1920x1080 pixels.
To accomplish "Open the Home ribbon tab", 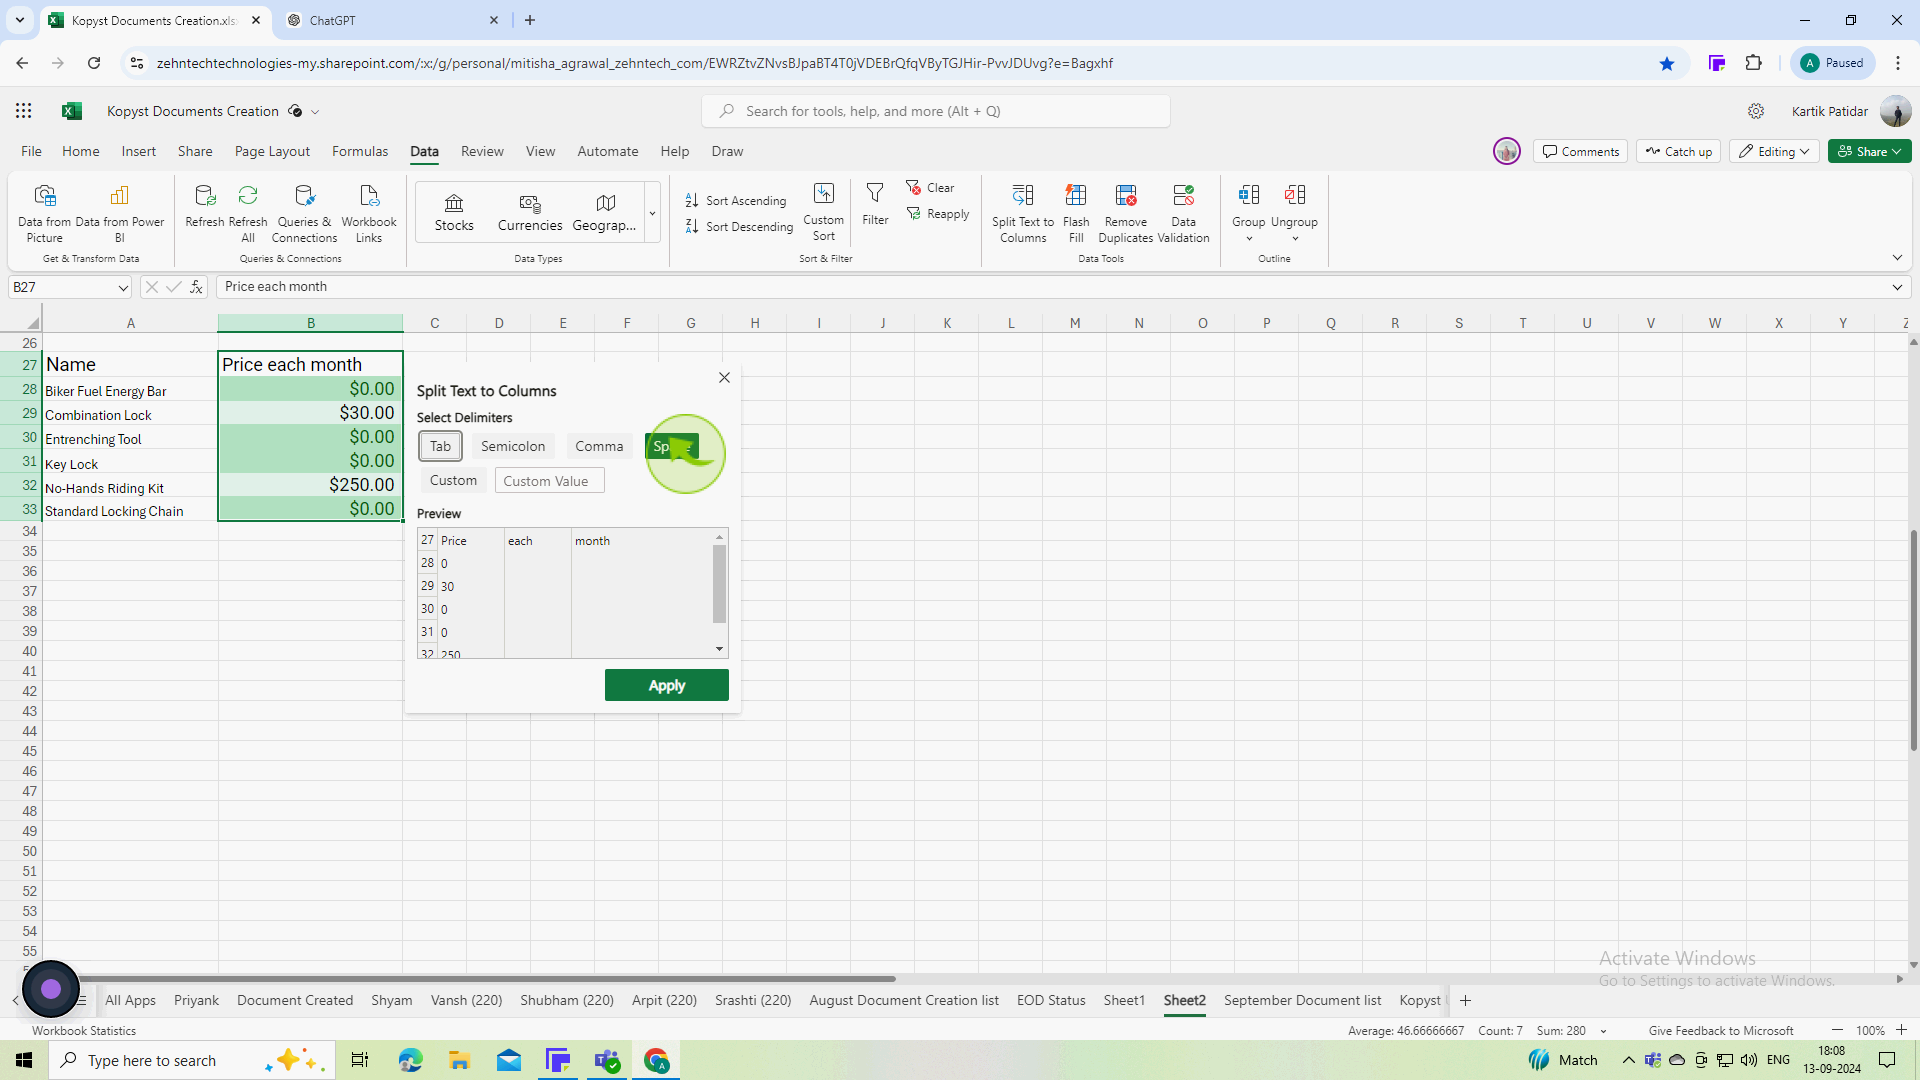I will click(x=81, y=151).
